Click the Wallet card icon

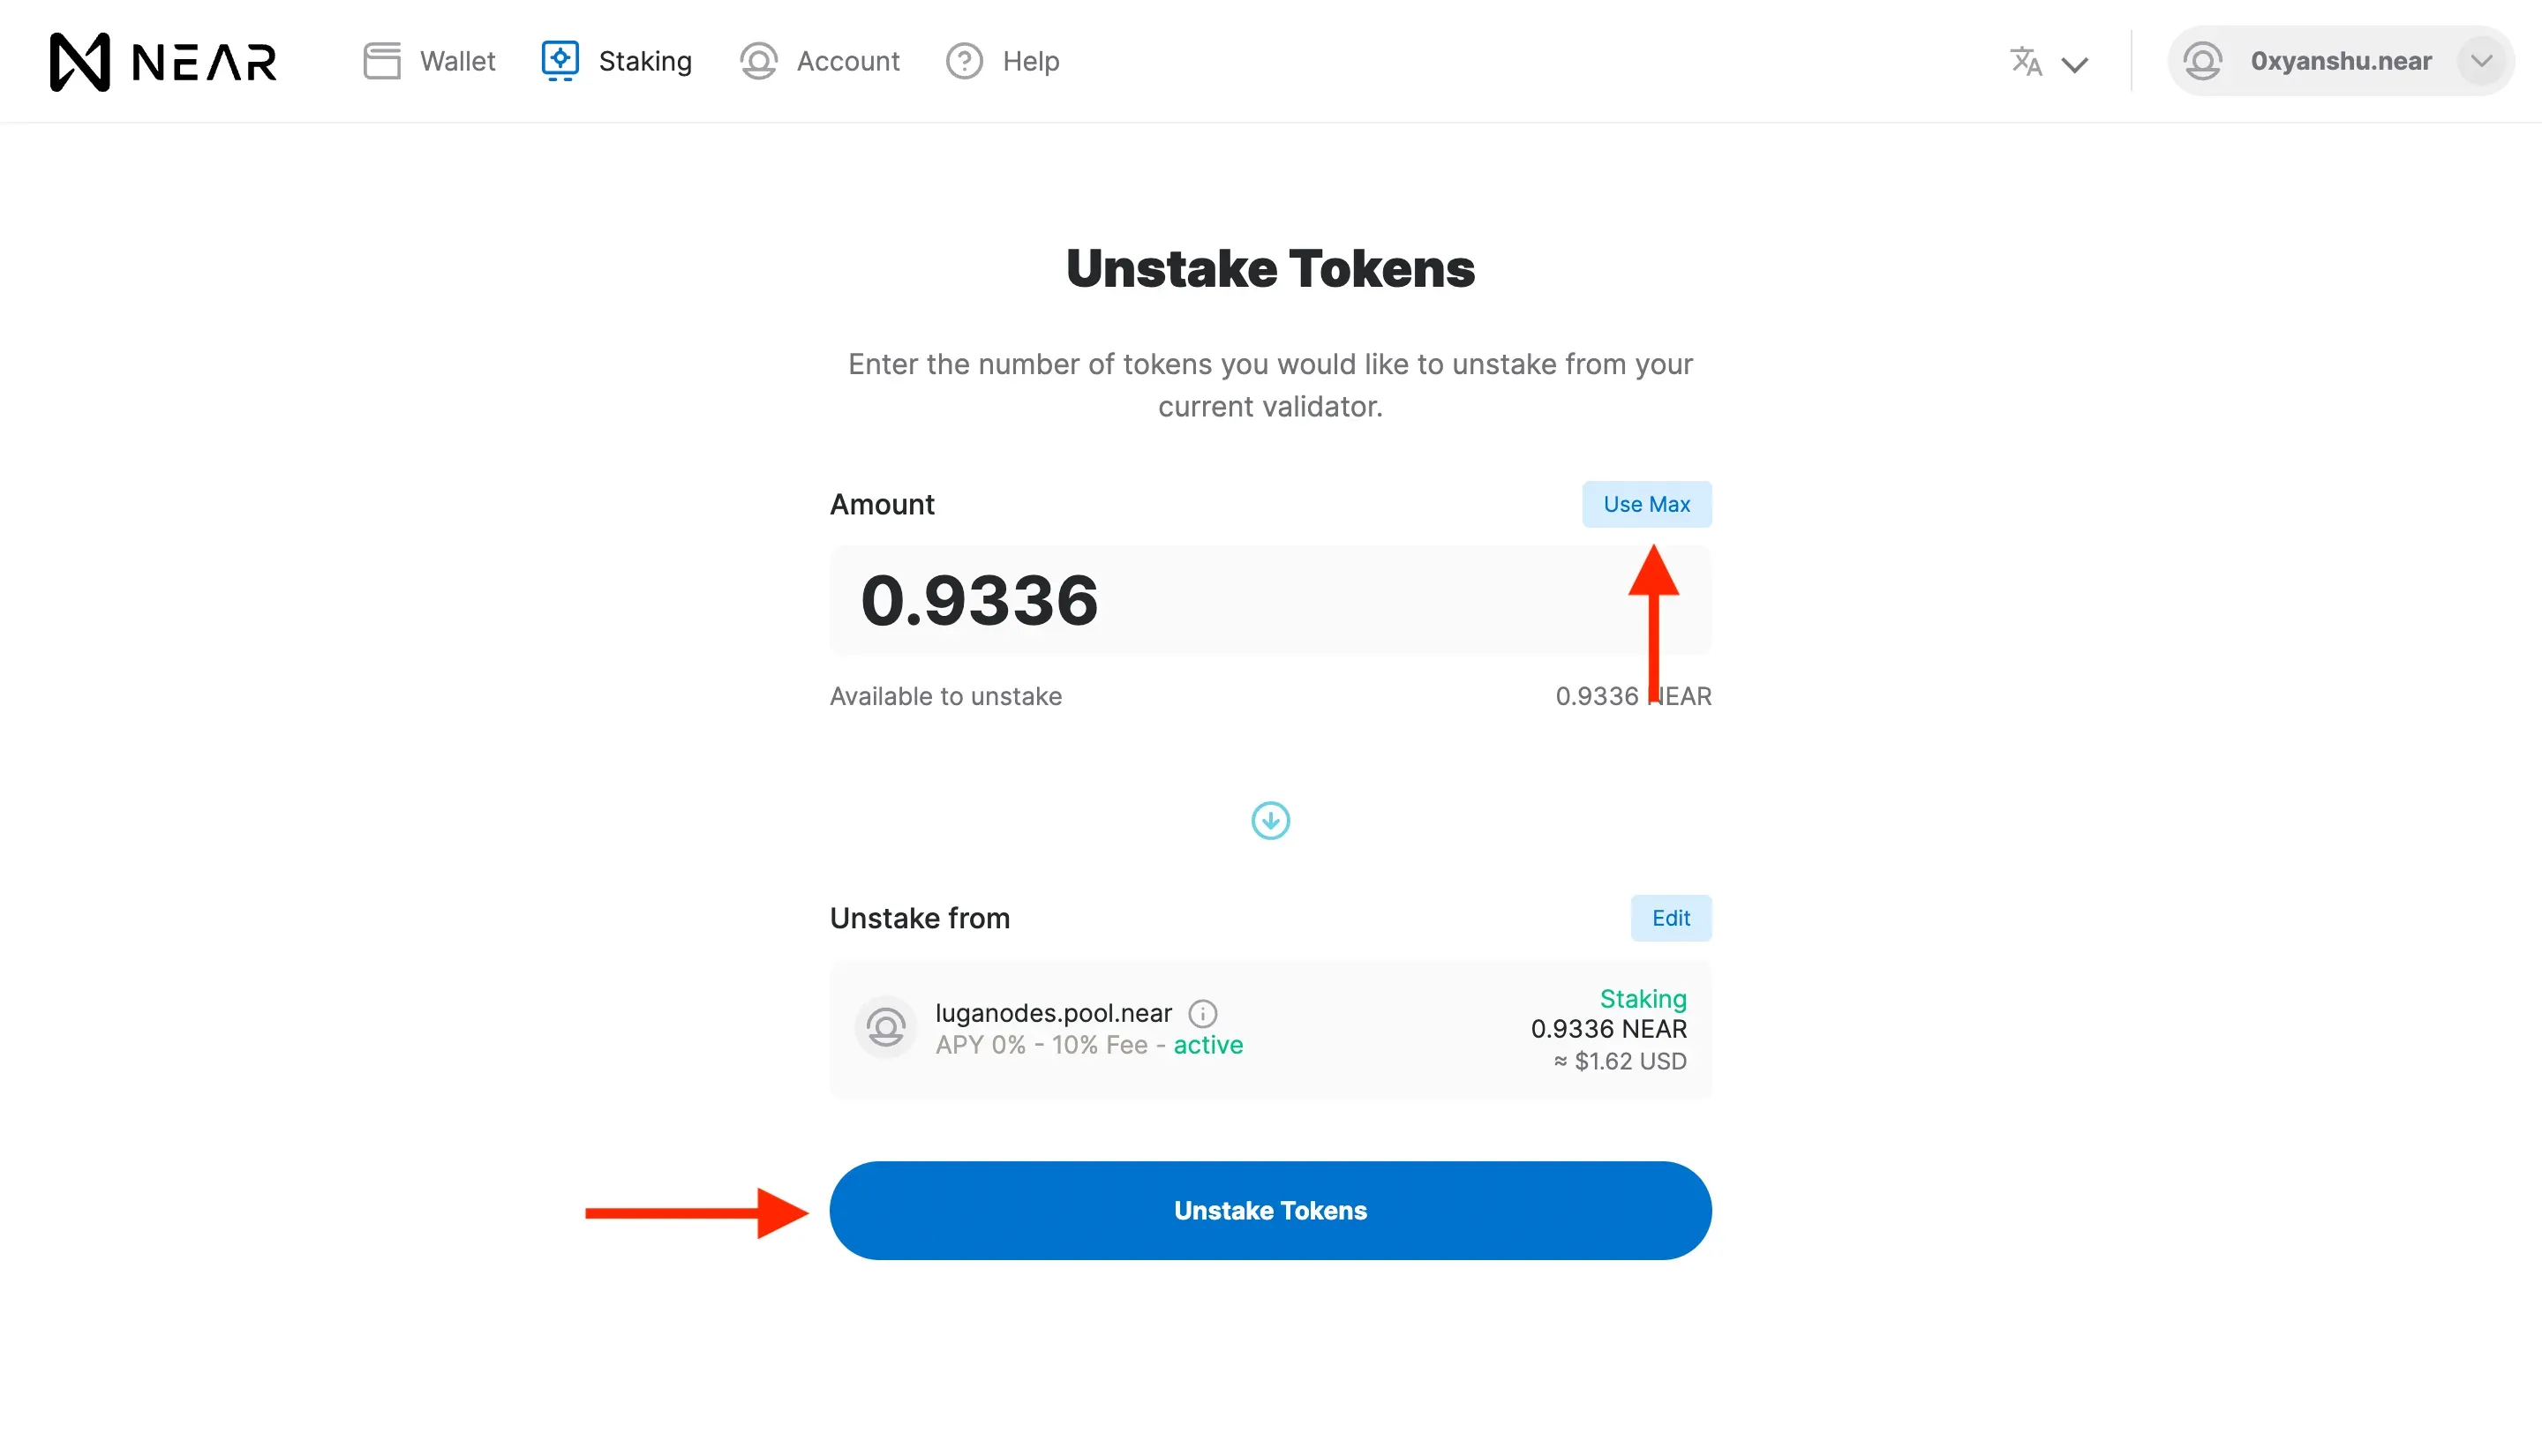point(381,61)
